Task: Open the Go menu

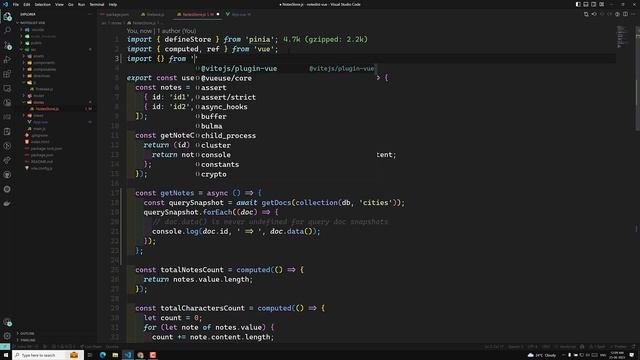Action: point(71,4)
